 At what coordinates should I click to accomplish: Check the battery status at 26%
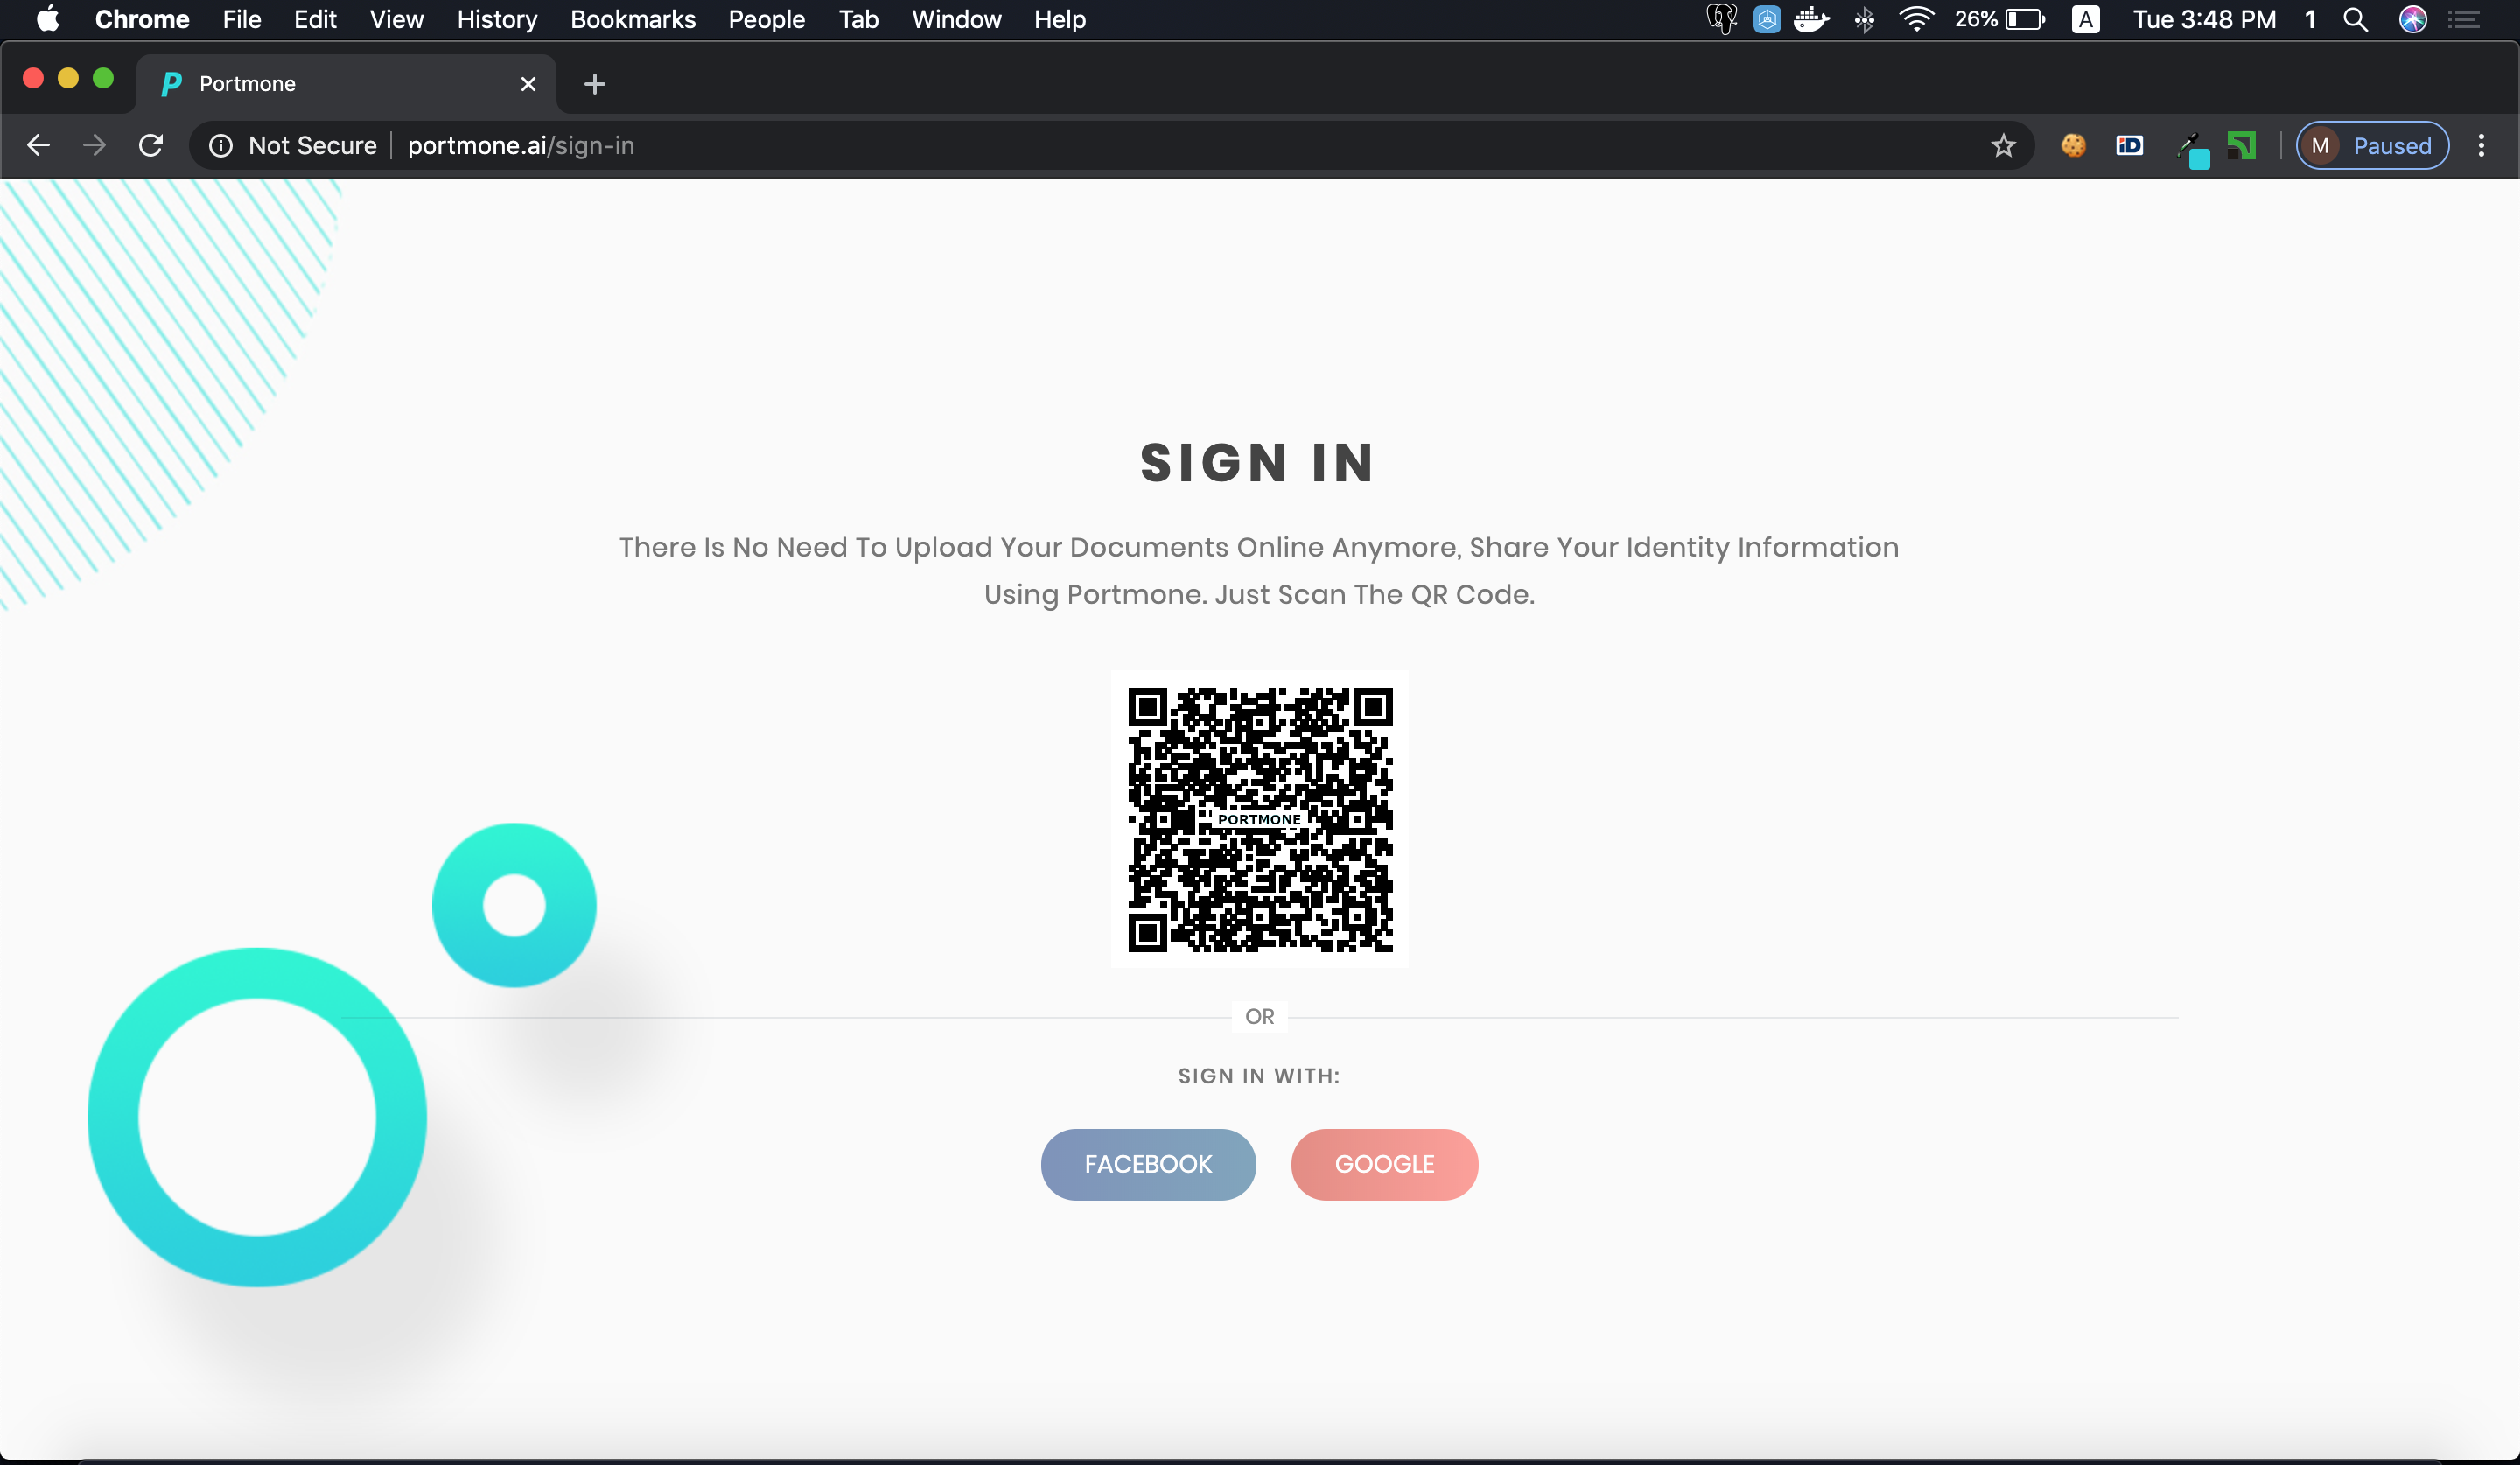pos(2000,19)
